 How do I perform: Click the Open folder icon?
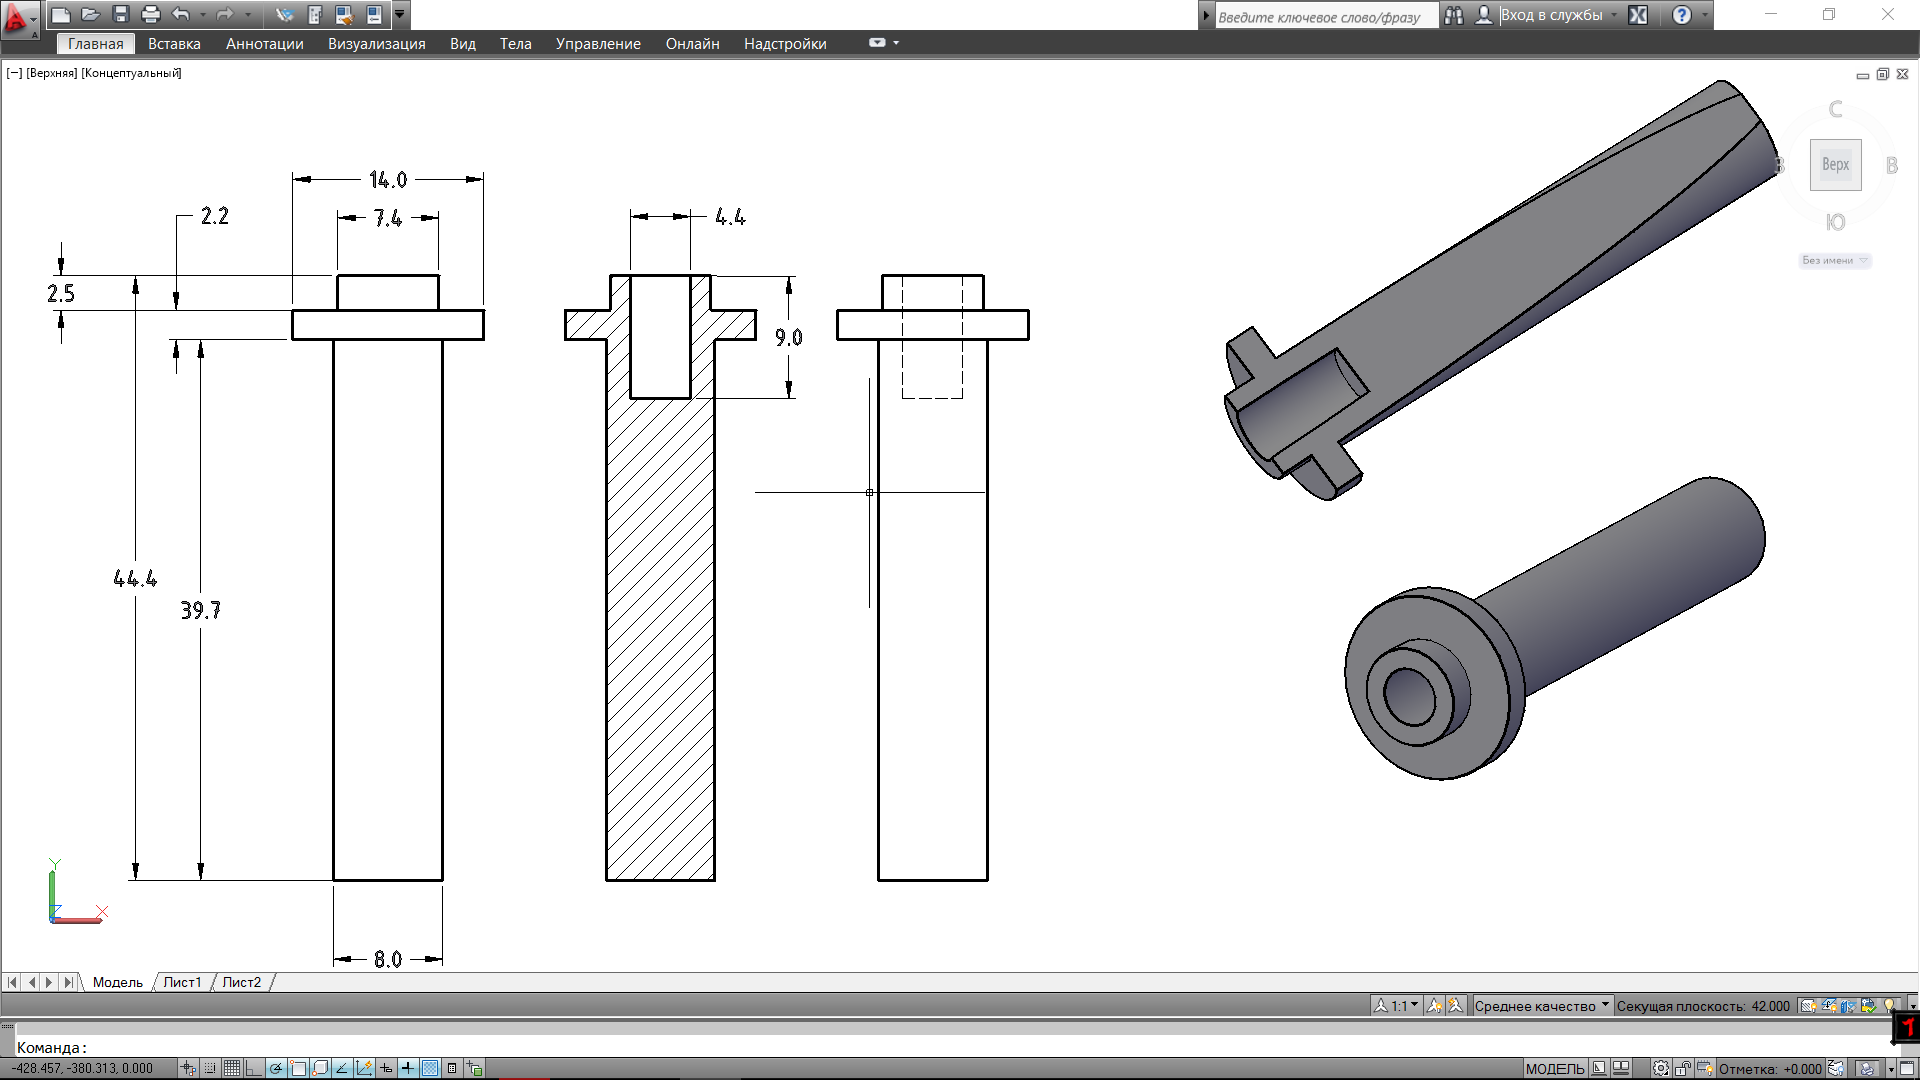click(x=91, y=14)
